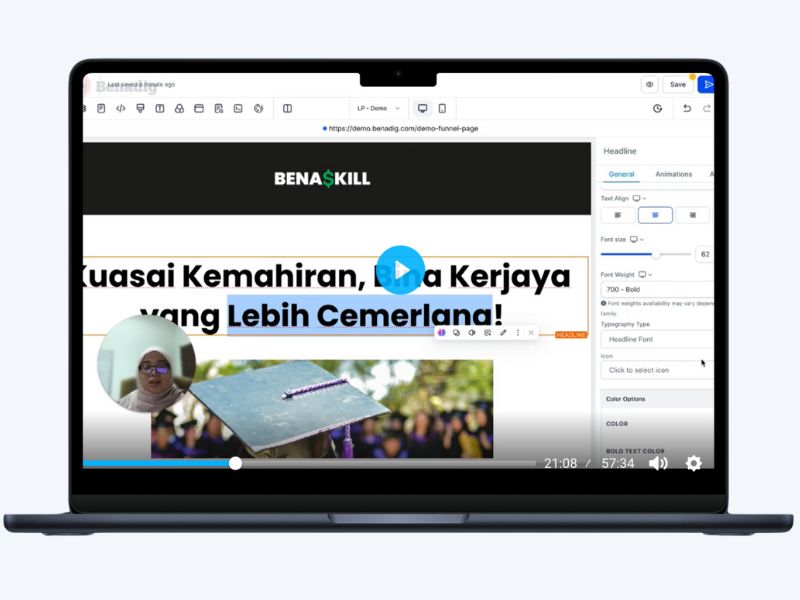
Task: Switch to mobile view mode
Action: coord(442,108)
